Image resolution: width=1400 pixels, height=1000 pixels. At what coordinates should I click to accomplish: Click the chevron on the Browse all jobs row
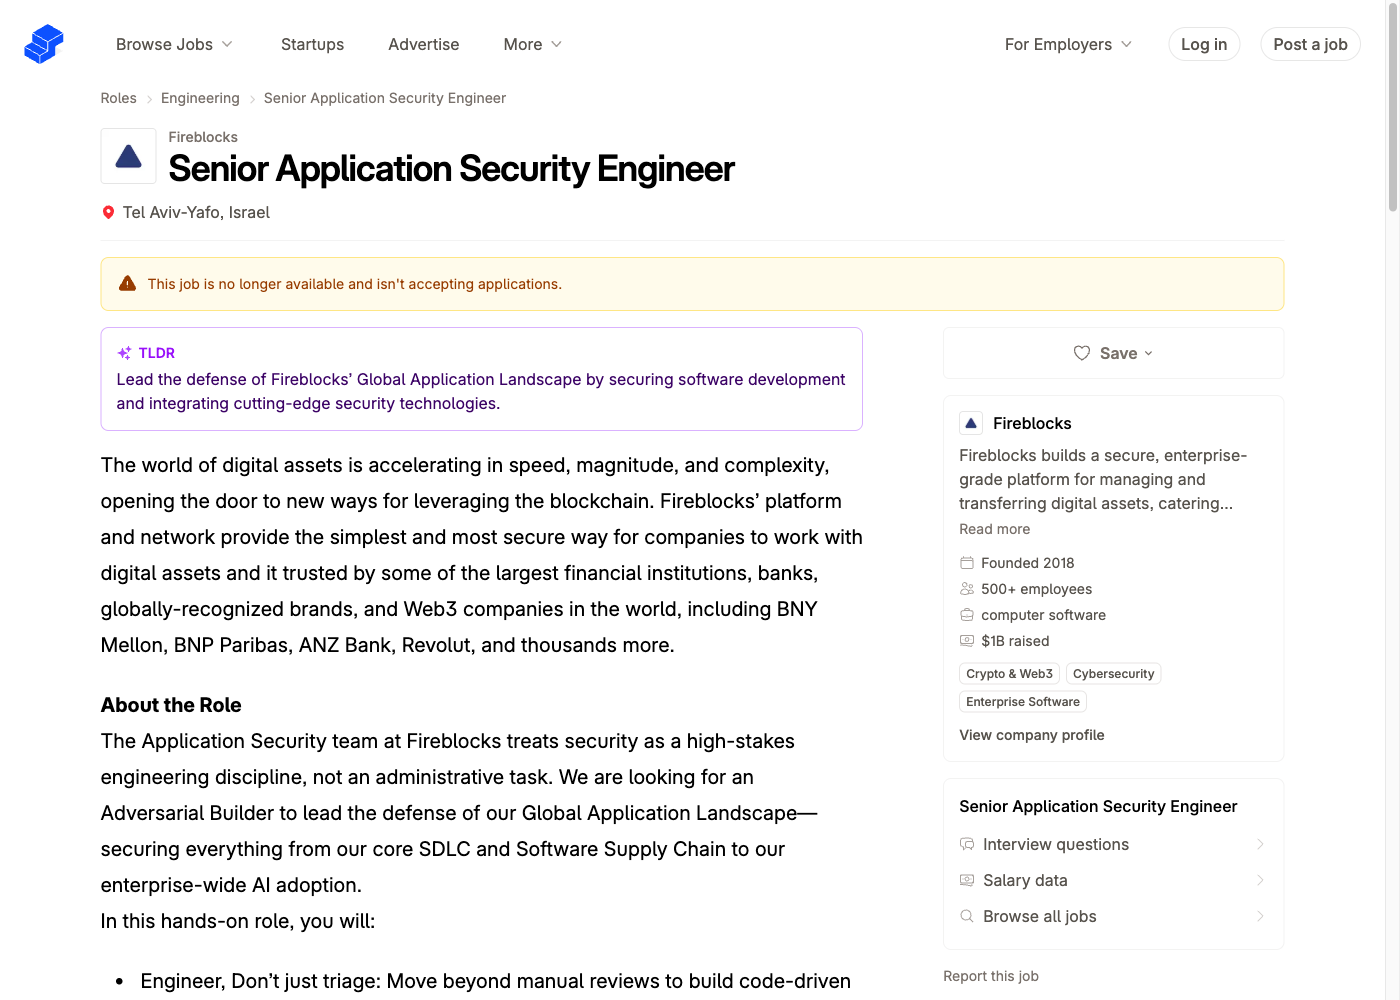click(1260, 916)
